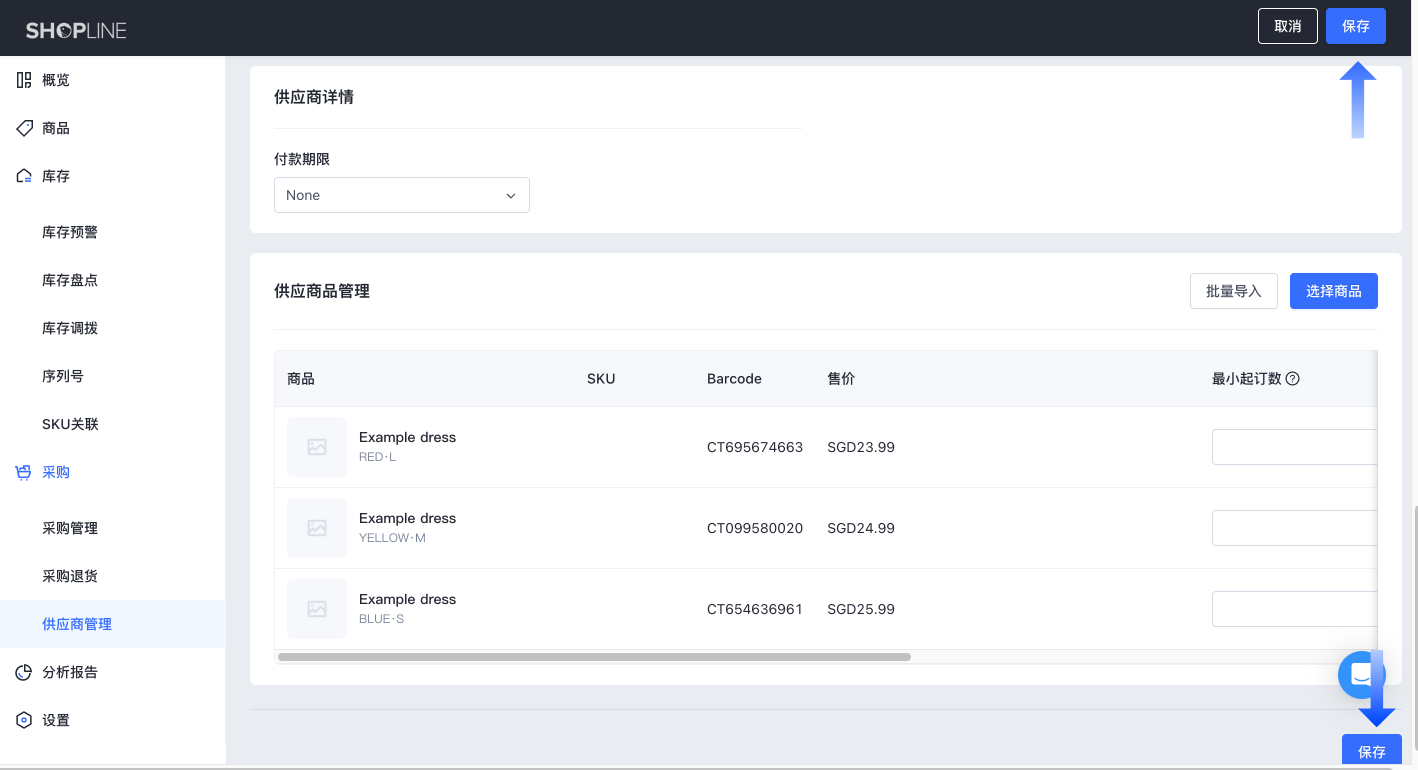Click Example dress name in BLUE·S row
1418x770 pixels.
point(407,599)
